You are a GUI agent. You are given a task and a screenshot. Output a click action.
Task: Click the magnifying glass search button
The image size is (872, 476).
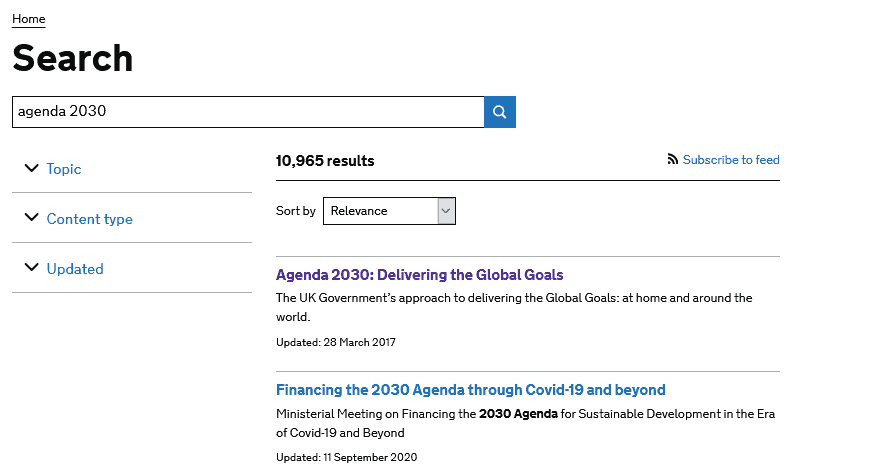click(499, 112)
